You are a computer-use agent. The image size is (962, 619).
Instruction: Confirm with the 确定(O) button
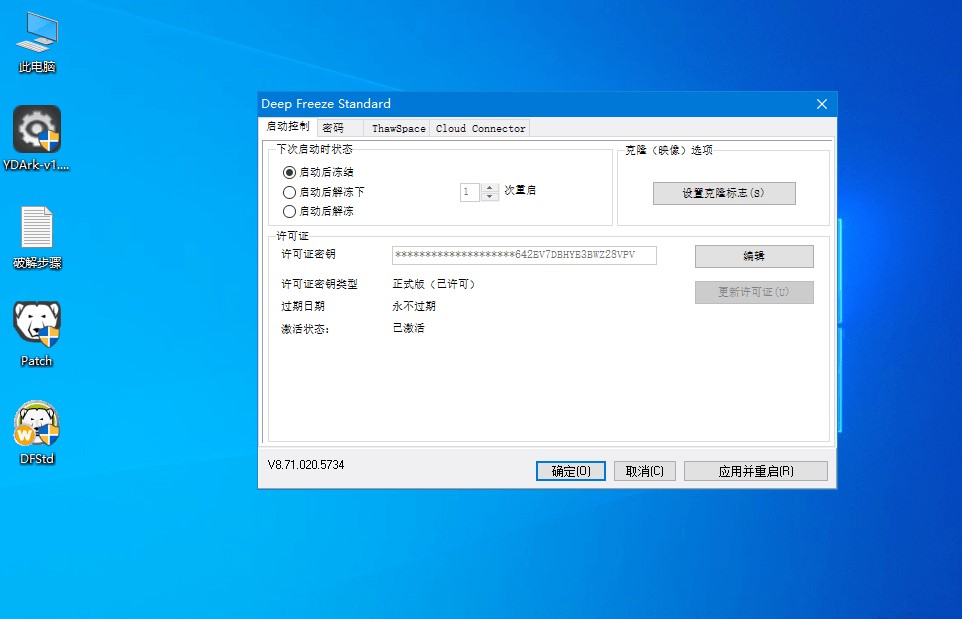tap(571, 471)
